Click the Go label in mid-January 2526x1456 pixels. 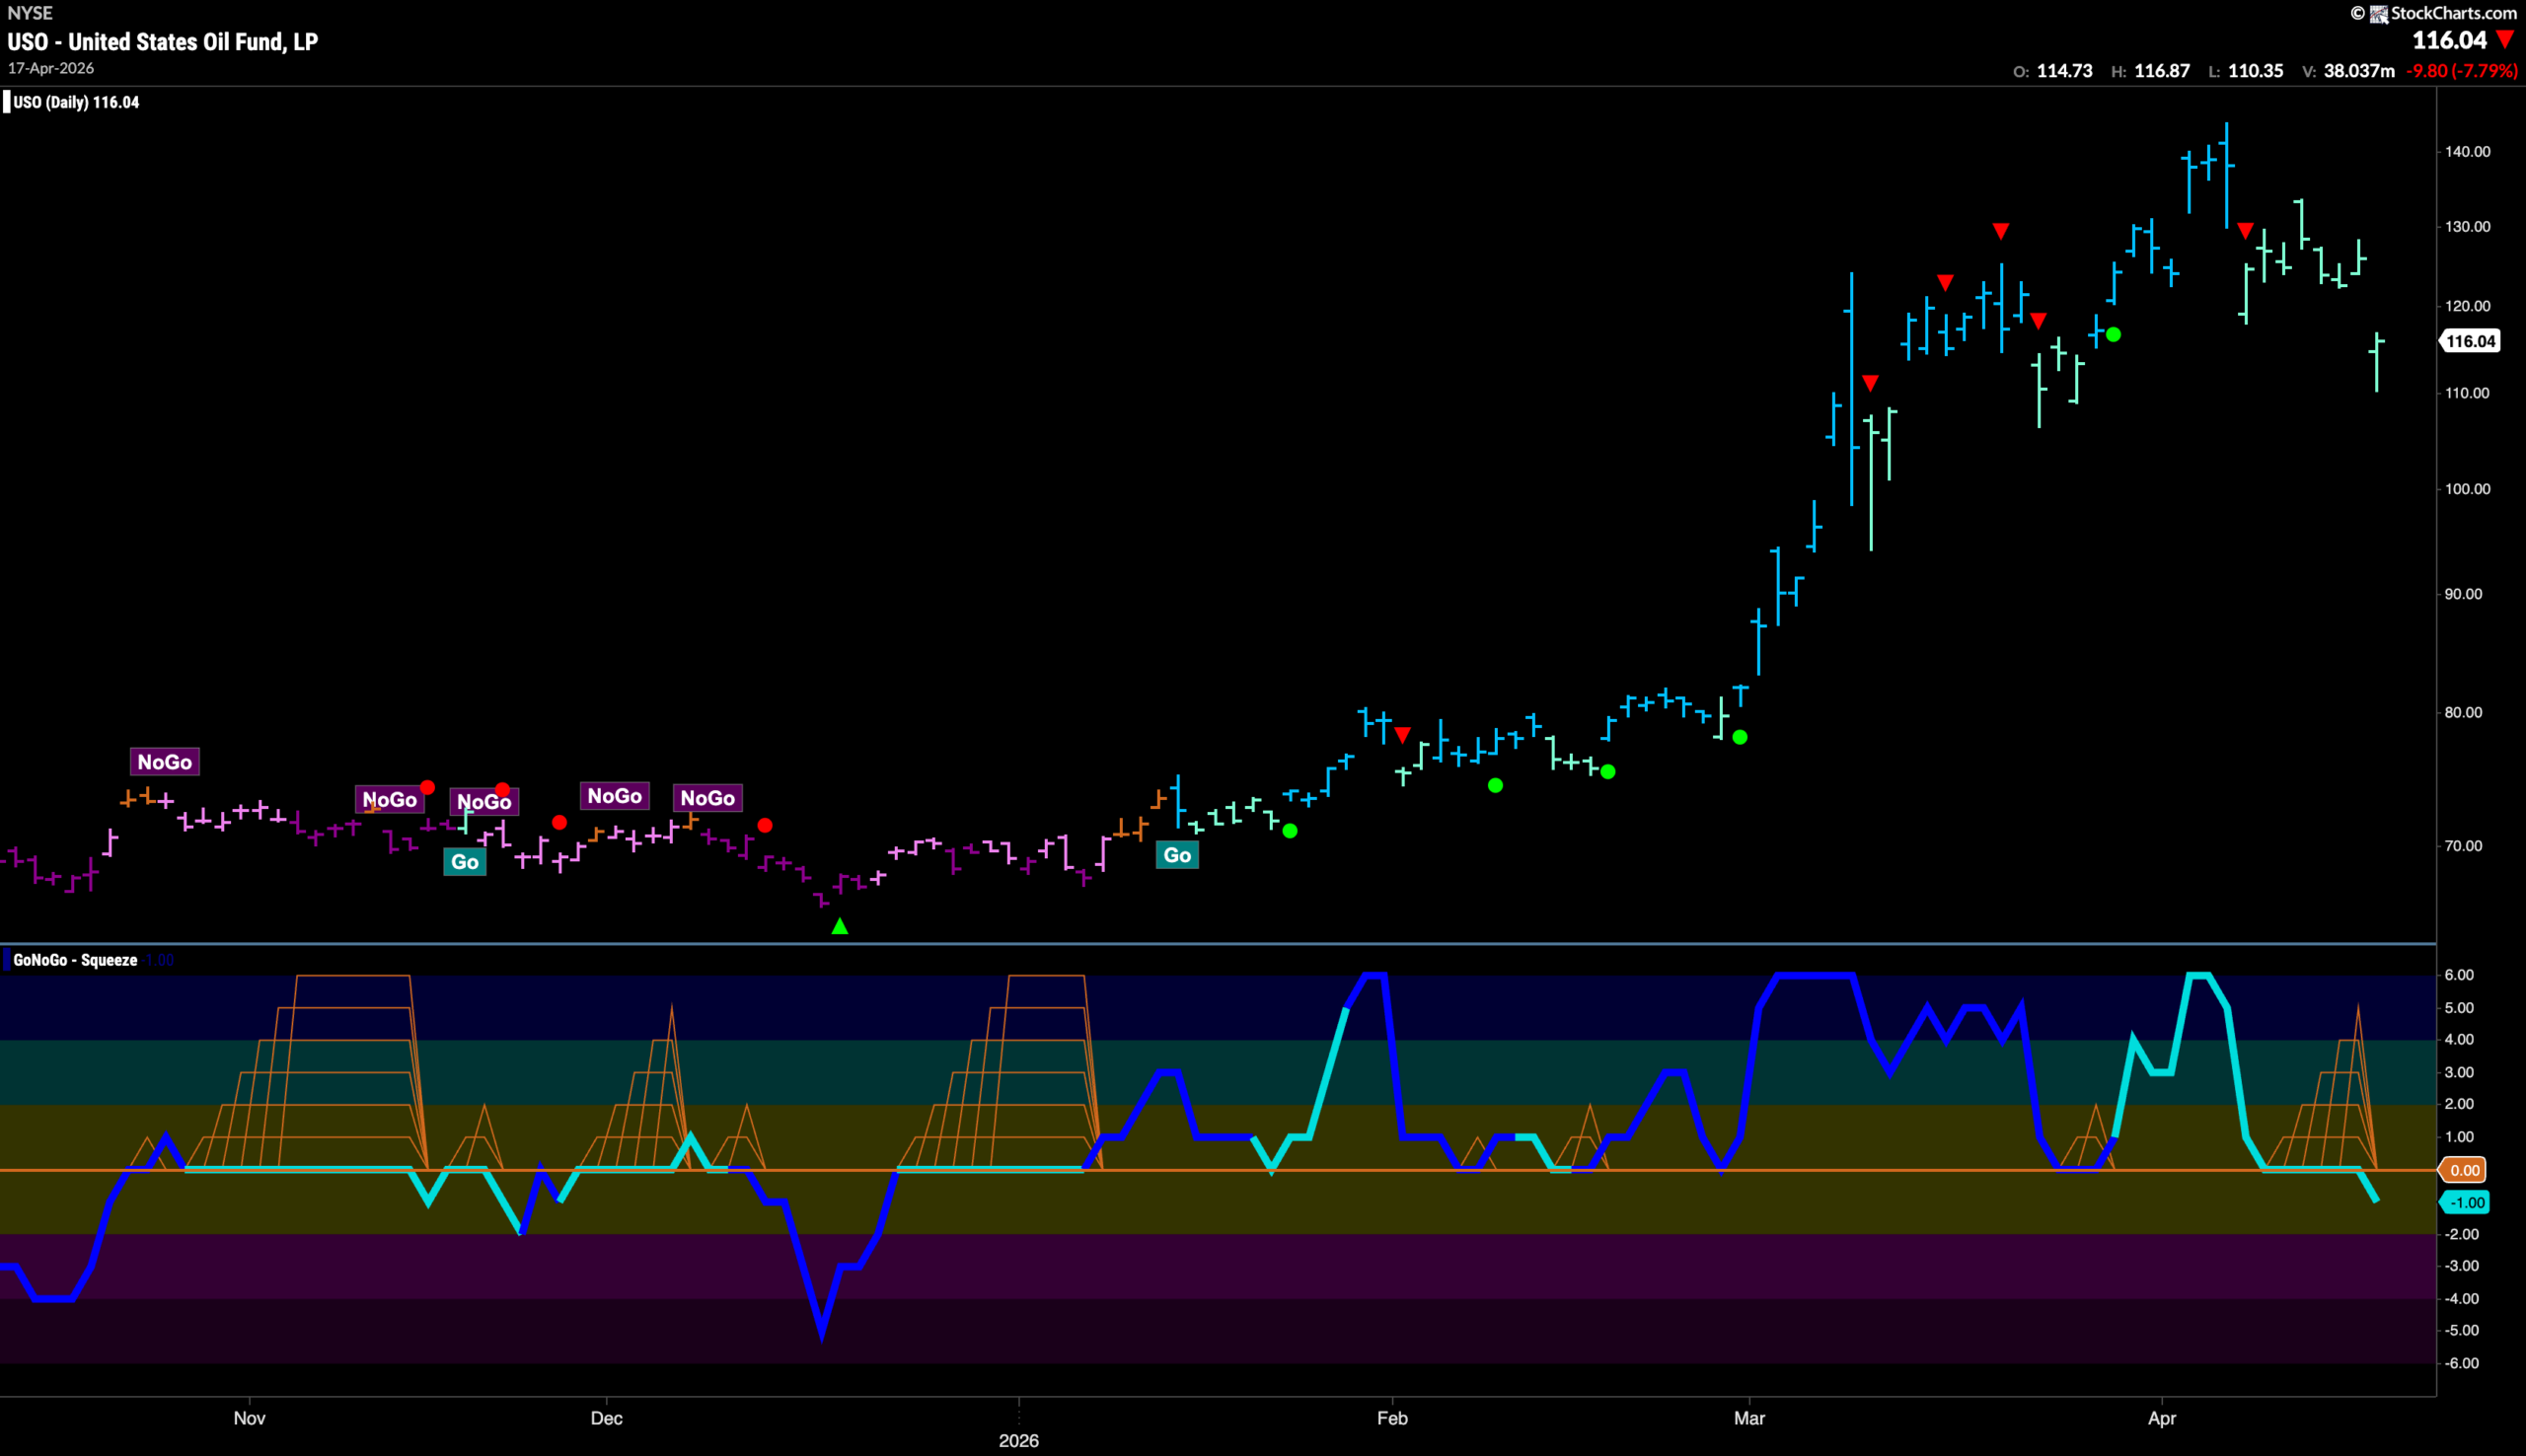(x=1177, y=855)
